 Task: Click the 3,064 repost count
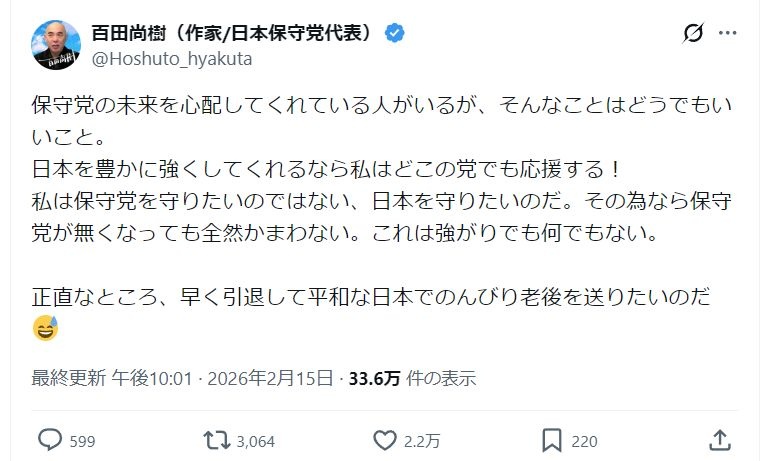point(255,441)
